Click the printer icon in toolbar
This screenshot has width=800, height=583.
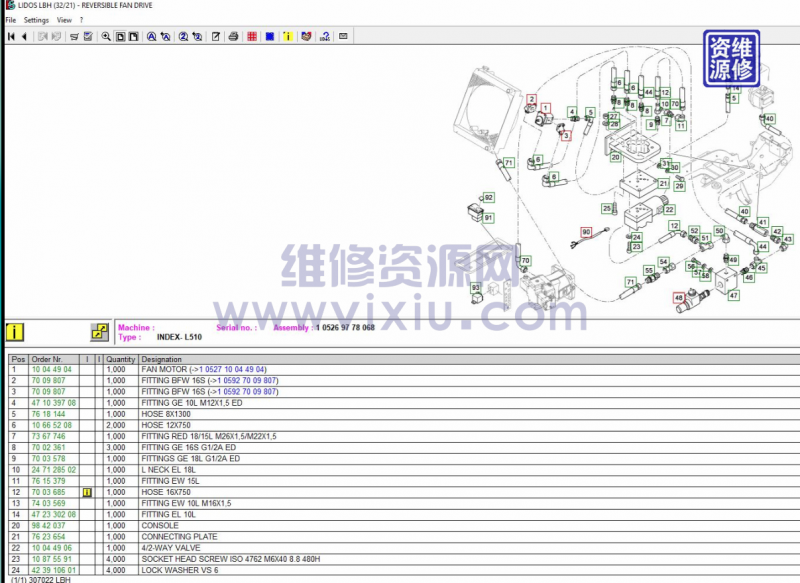point(233,37)
